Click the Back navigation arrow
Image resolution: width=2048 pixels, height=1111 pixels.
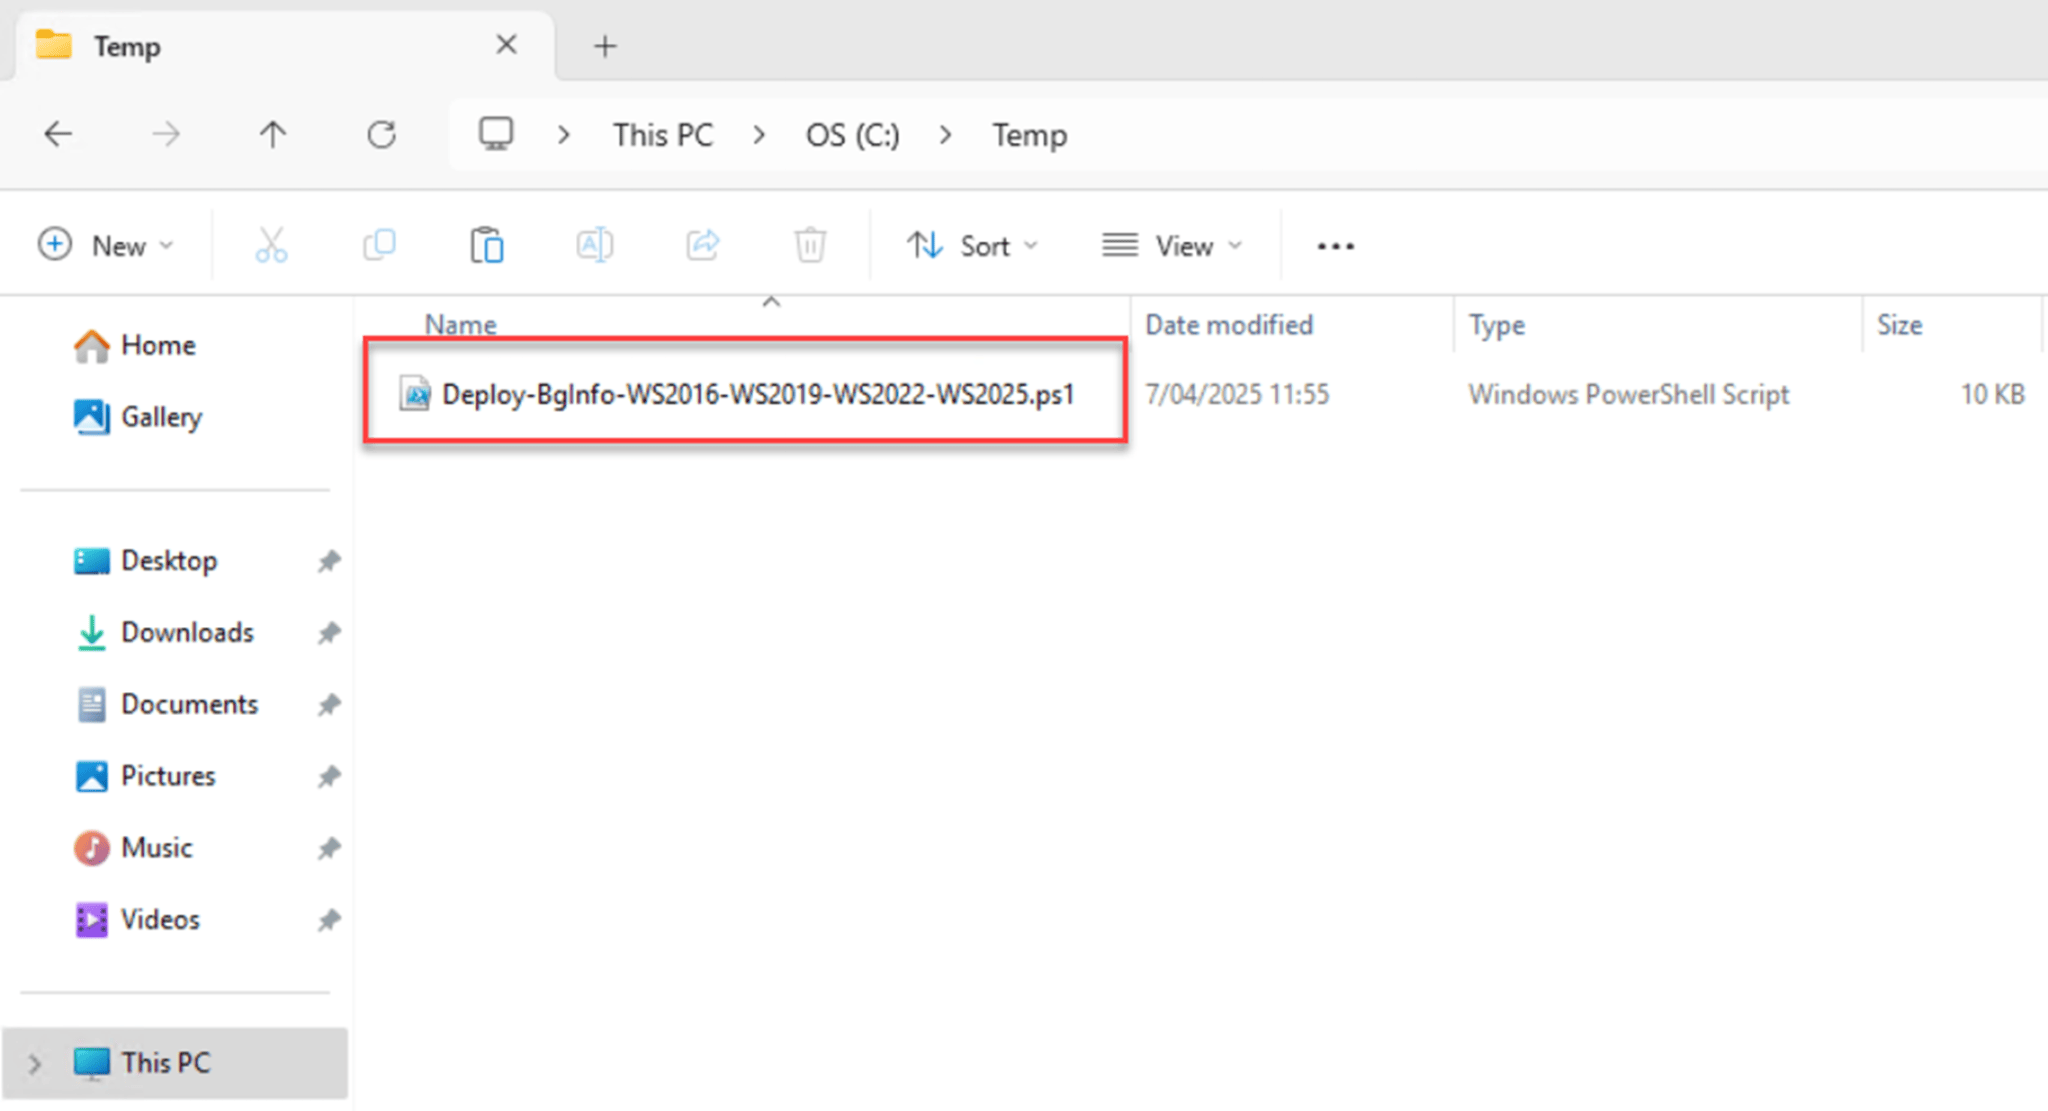click(58, 134)
